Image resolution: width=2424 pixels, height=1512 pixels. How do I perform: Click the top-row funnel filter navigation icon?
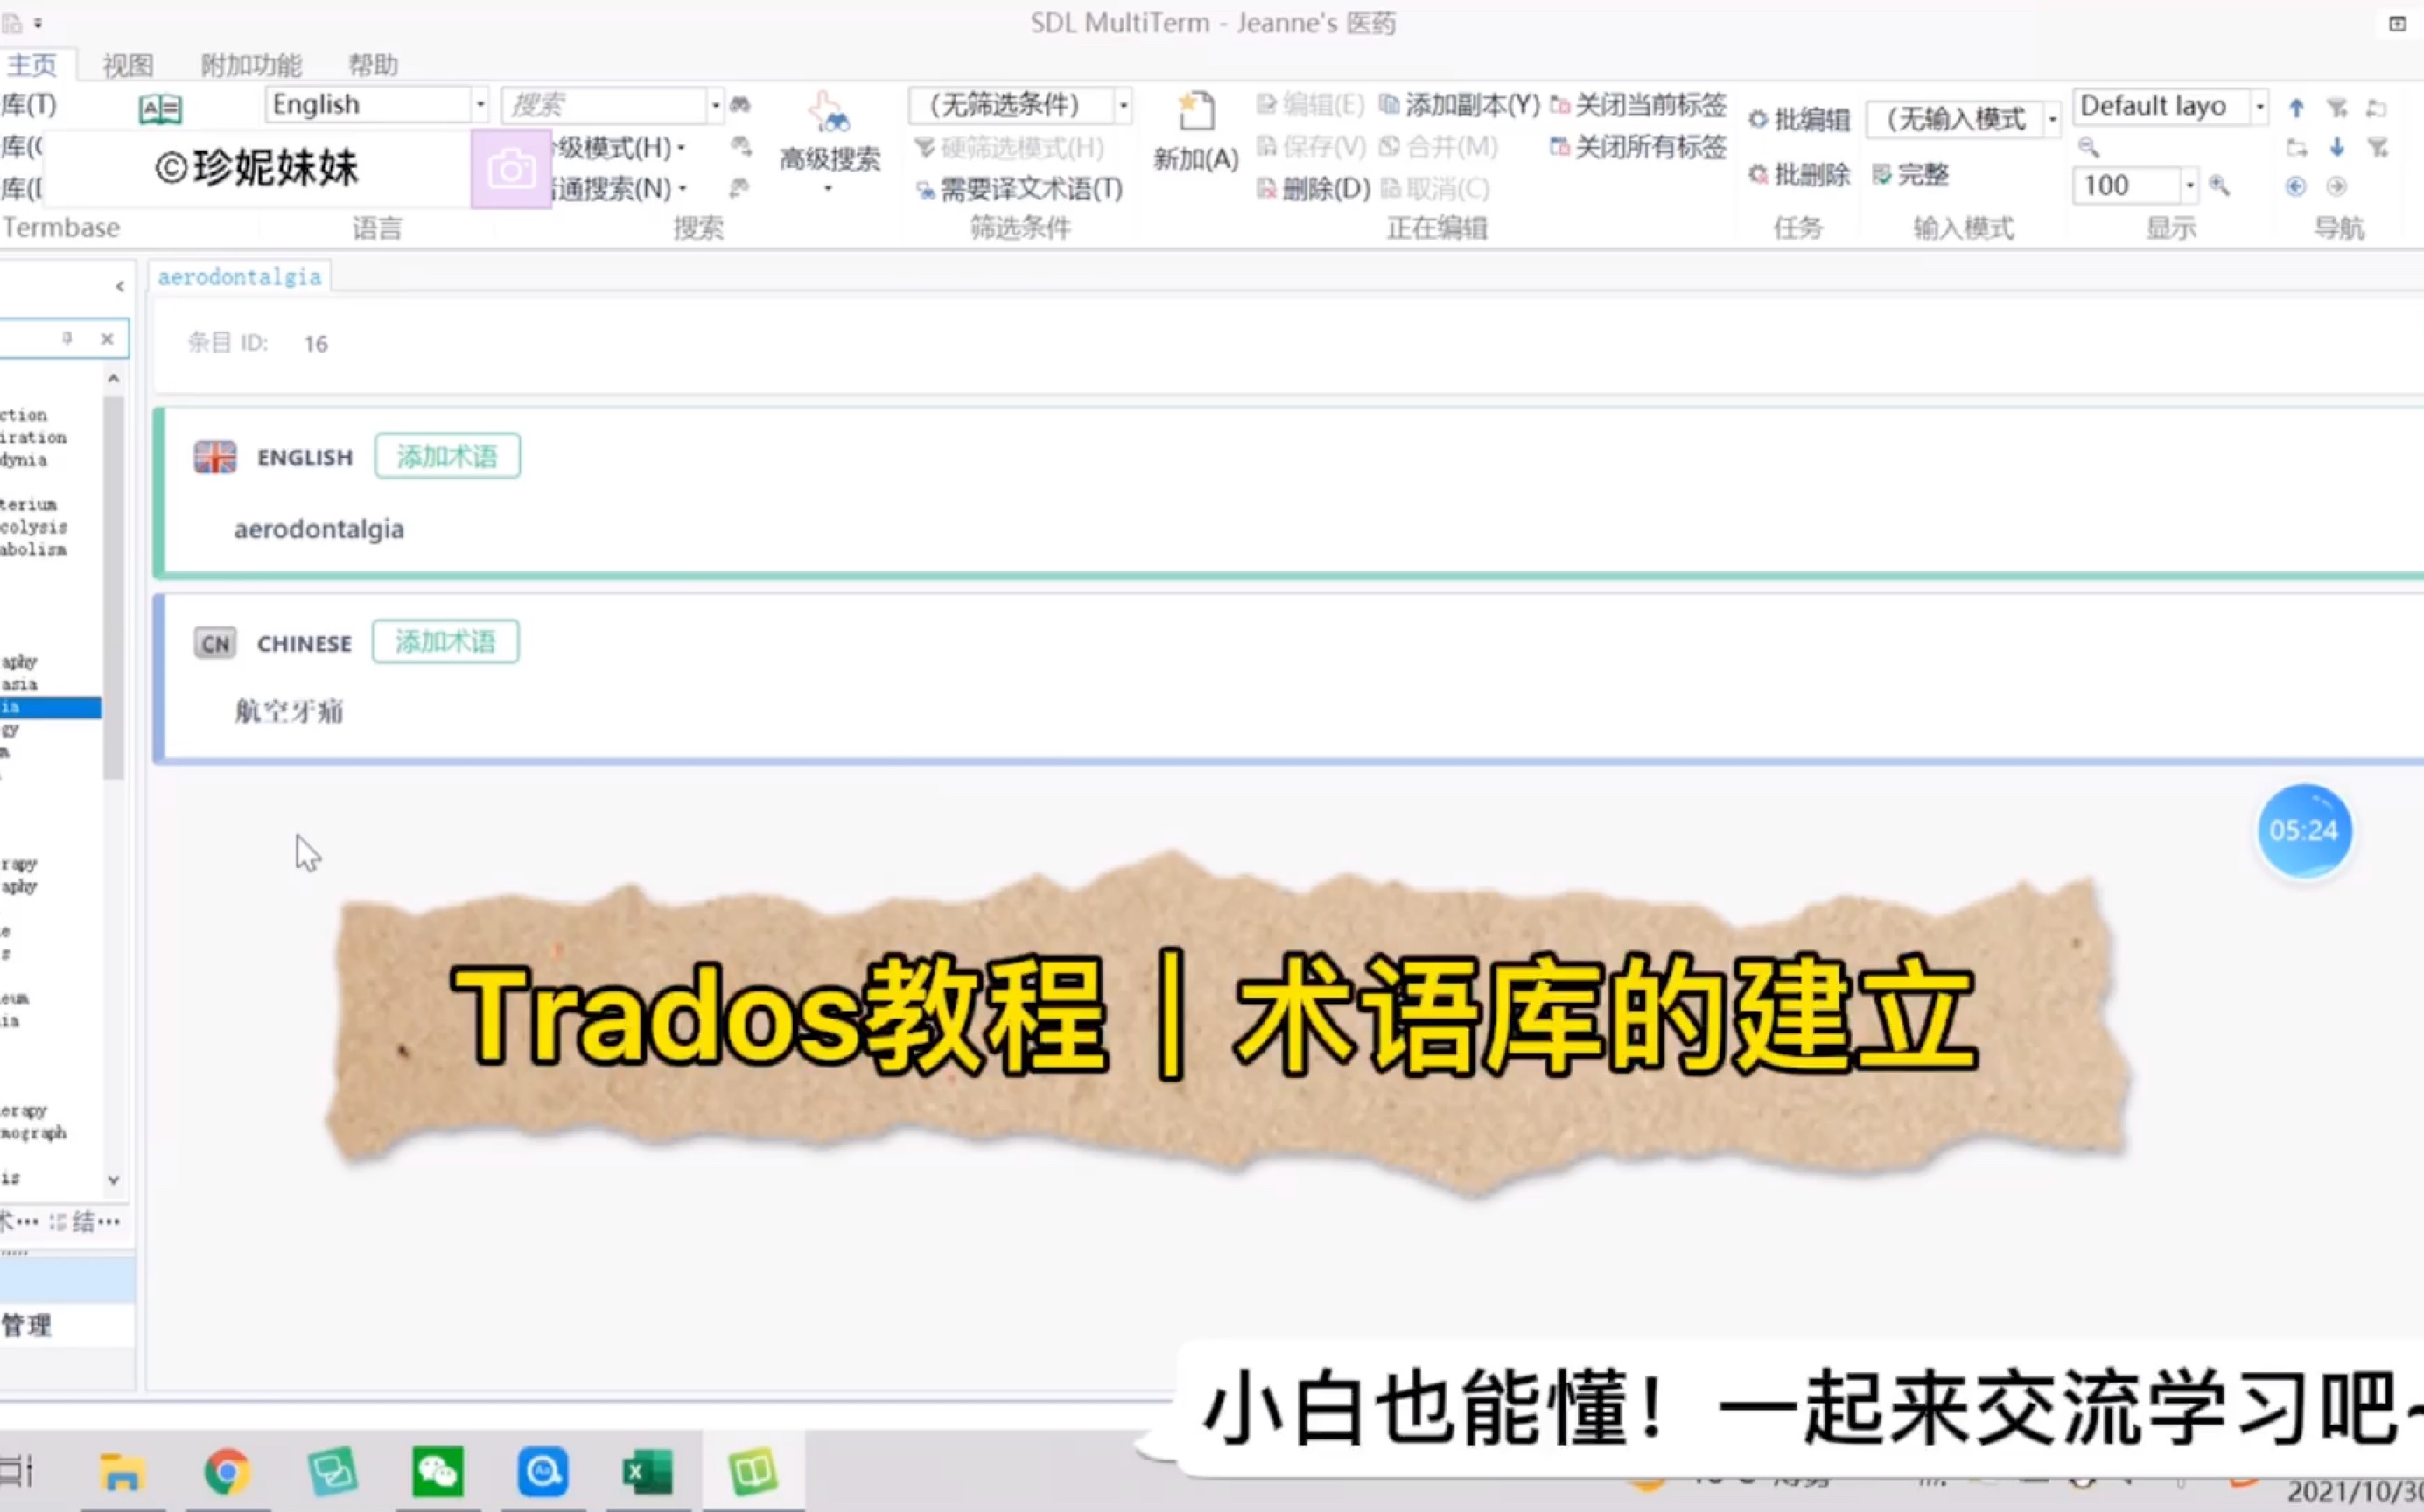[x=2337, y=108]
